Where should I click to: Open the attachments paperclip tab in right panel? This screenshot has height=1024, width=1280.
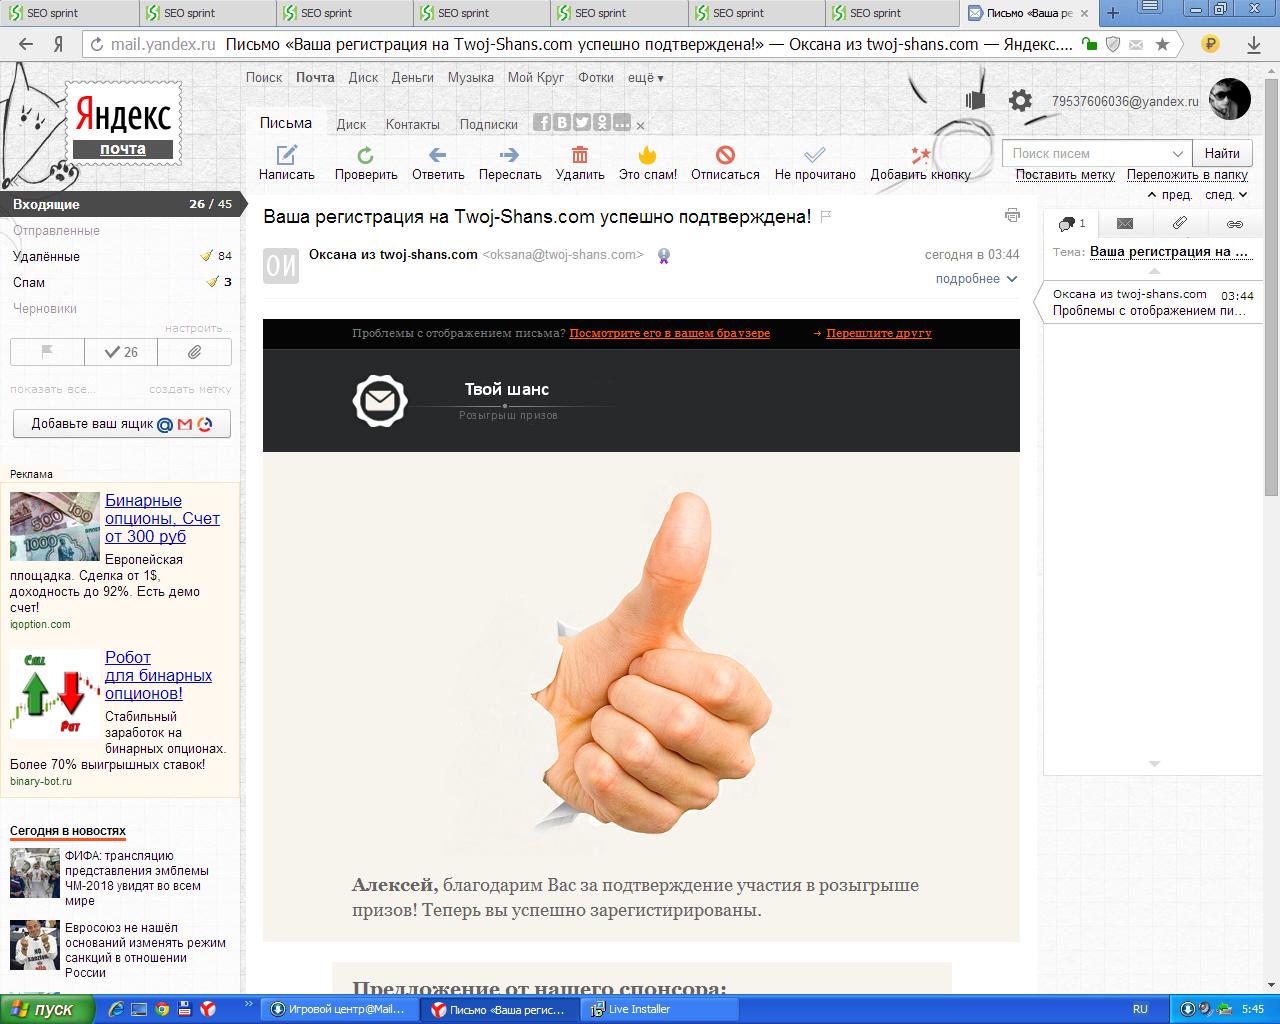click(1180, 223)
